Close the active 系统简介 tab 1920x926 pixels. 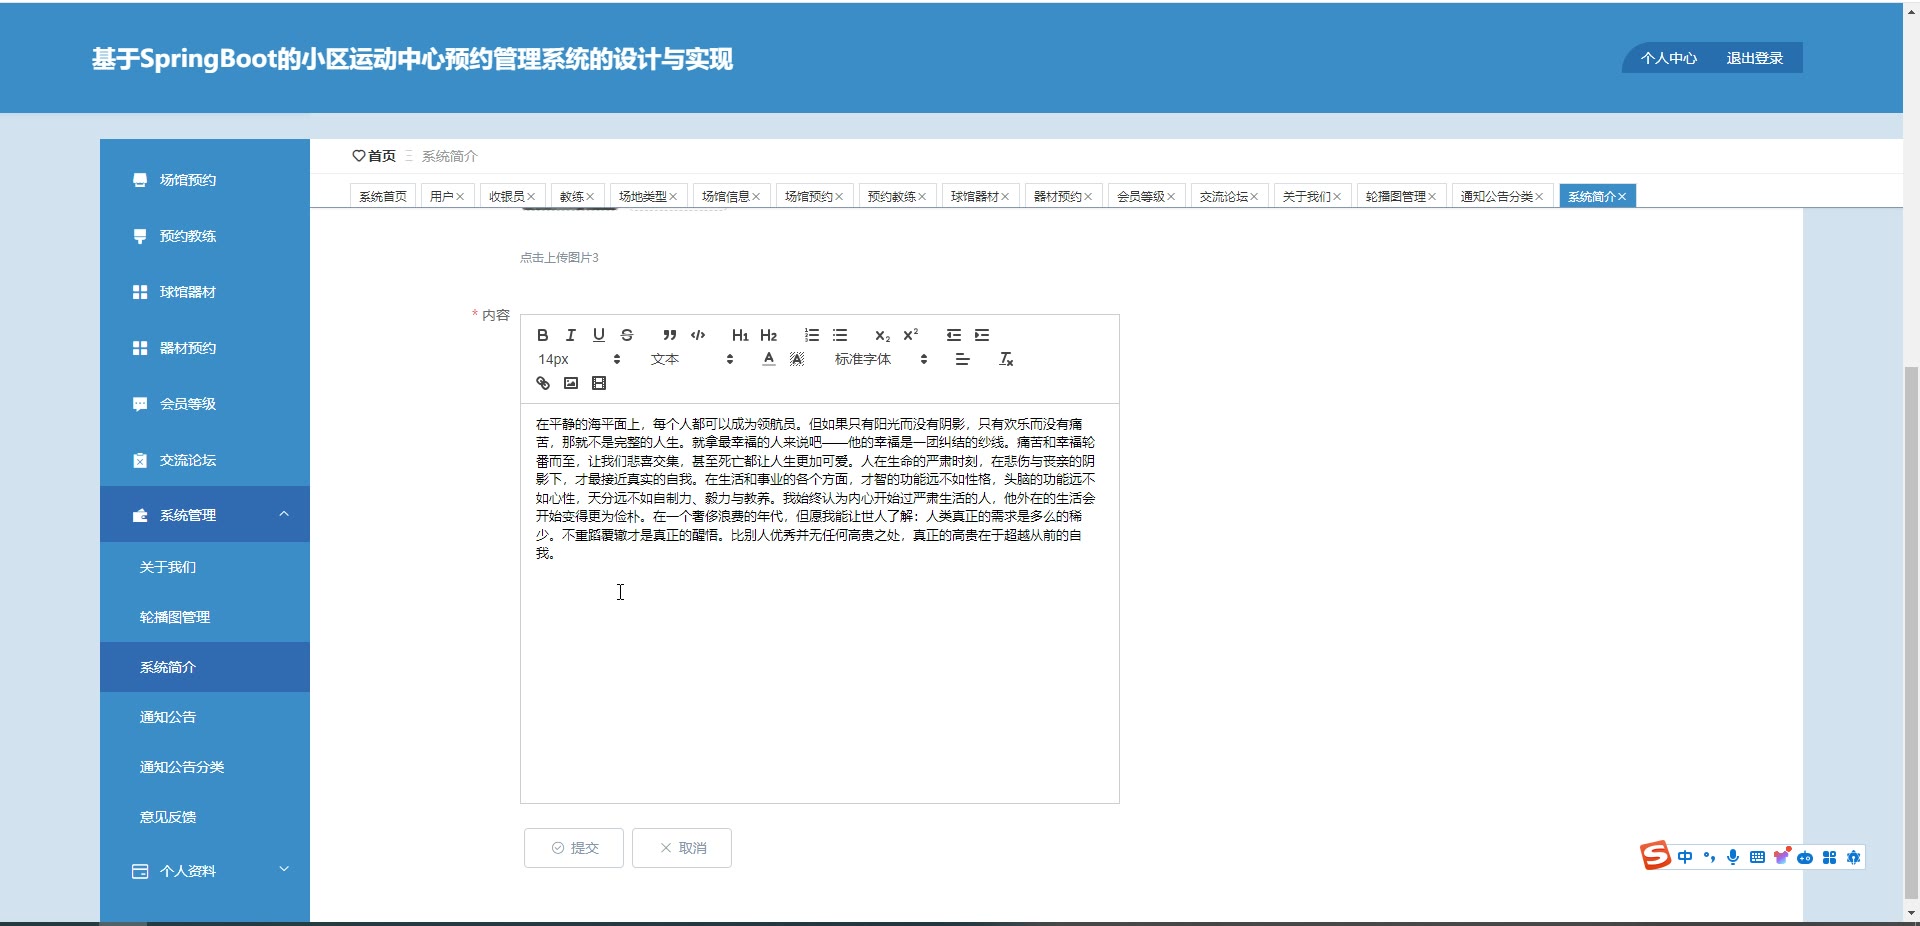click(1622, 197)
